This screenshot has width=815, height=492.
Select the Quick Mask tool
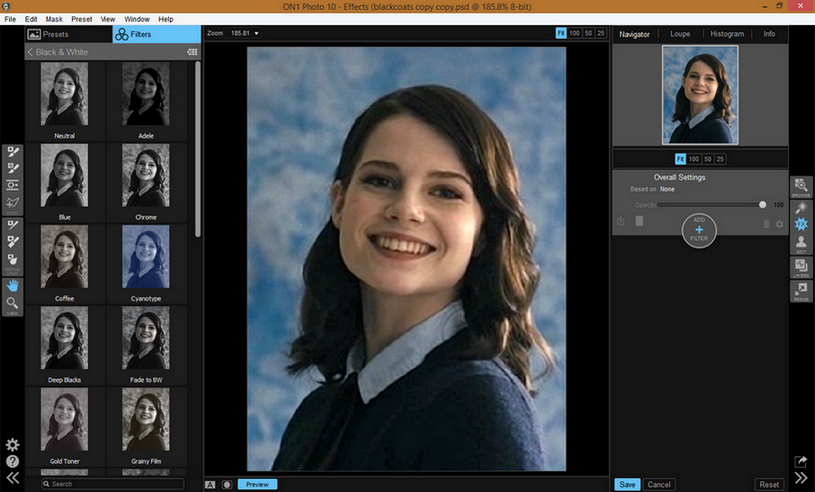click(x=12, y=203)
